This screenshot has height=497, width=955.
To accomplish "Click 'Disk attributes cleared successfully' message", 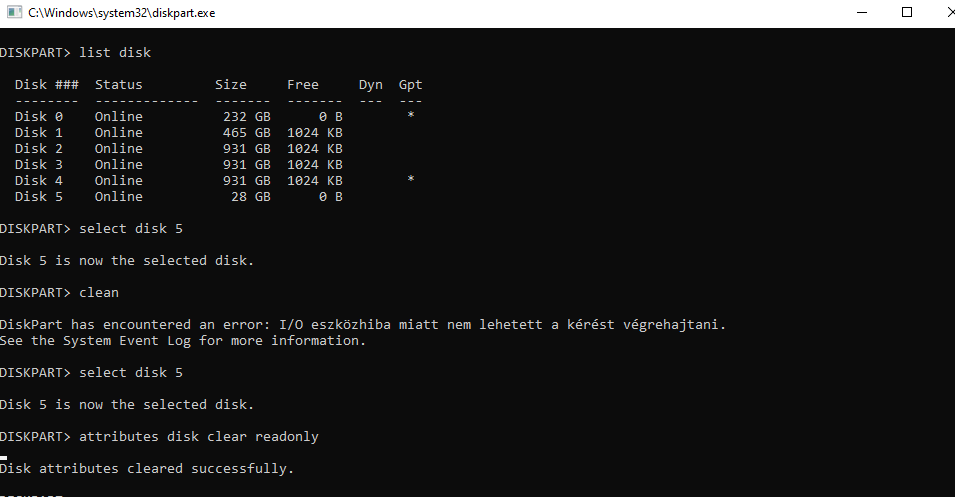I will [x=147, y=468].
